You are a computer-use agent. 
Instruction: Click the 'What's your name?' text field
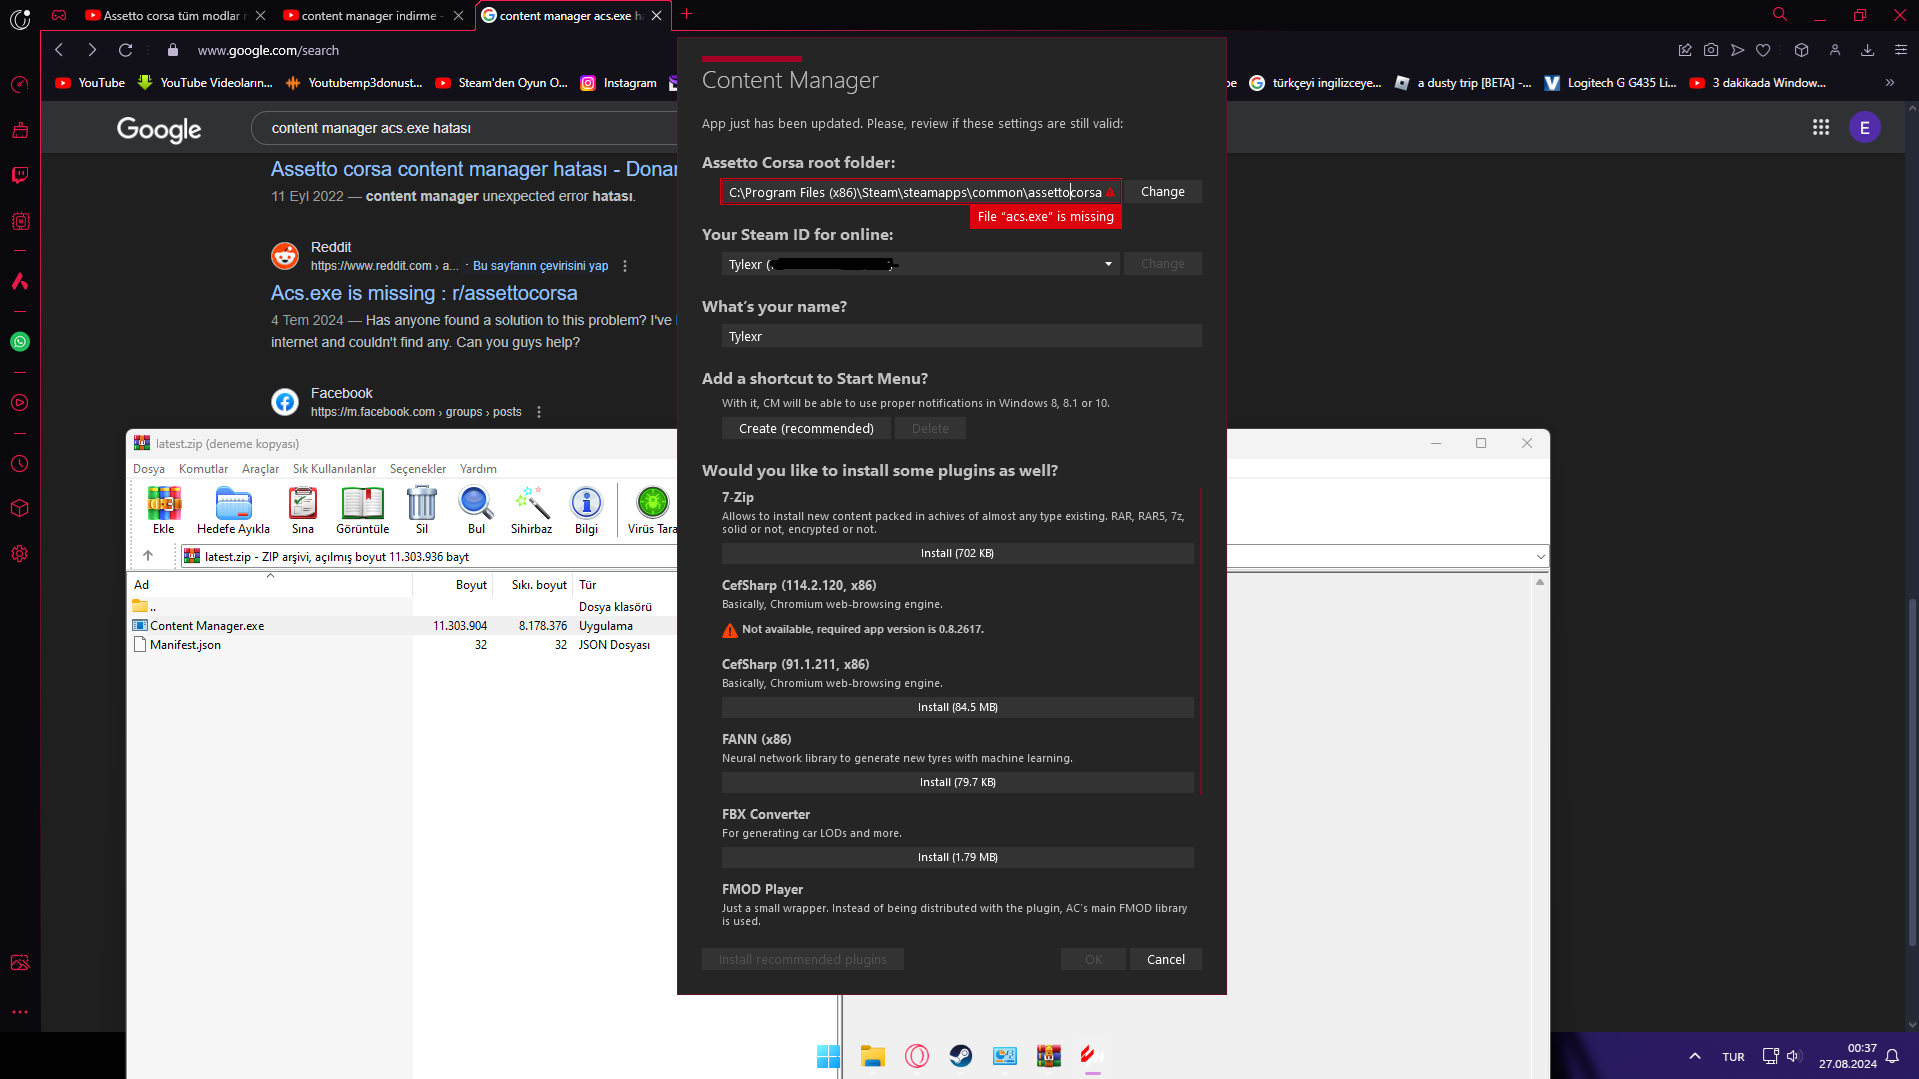click(961, 336)
